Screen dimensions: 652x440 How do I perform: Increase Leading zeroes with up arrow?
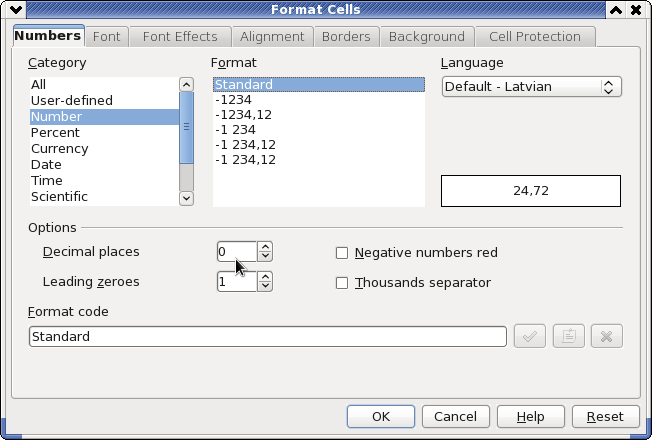coord(265,277)
